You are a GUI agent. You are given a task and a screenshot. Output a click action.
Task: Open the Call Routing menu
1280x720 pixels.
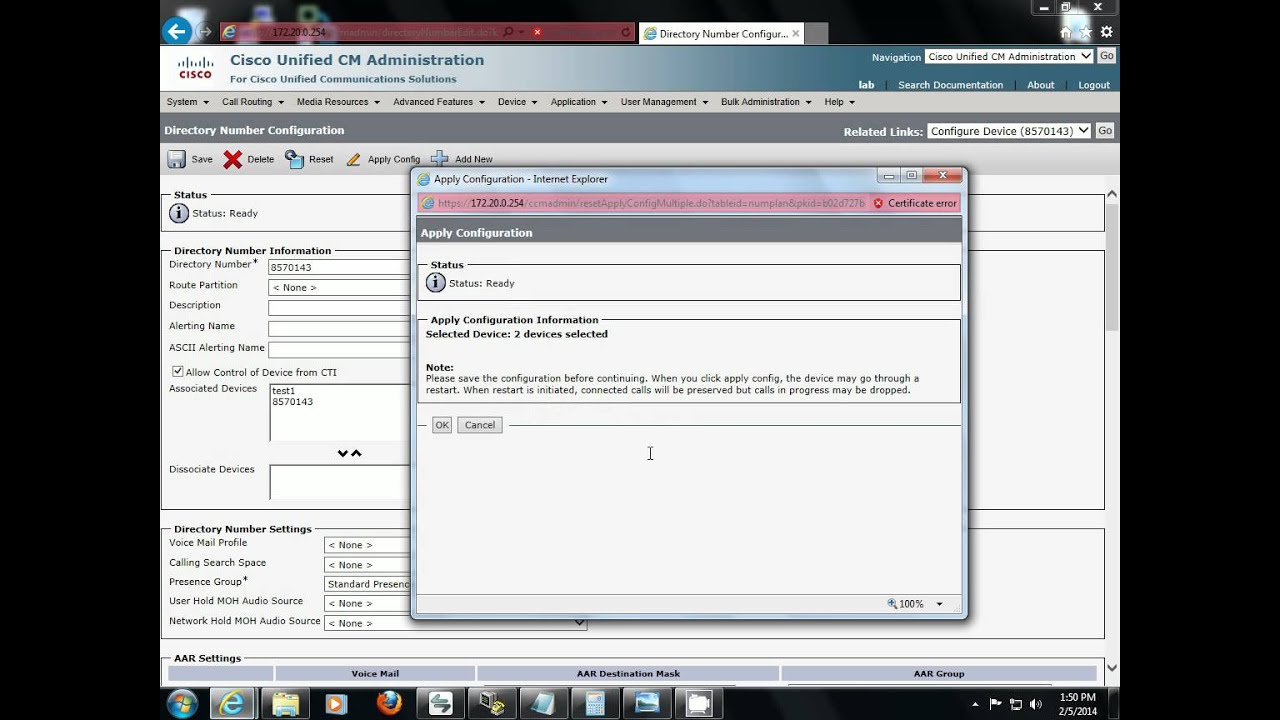point(253,102)
